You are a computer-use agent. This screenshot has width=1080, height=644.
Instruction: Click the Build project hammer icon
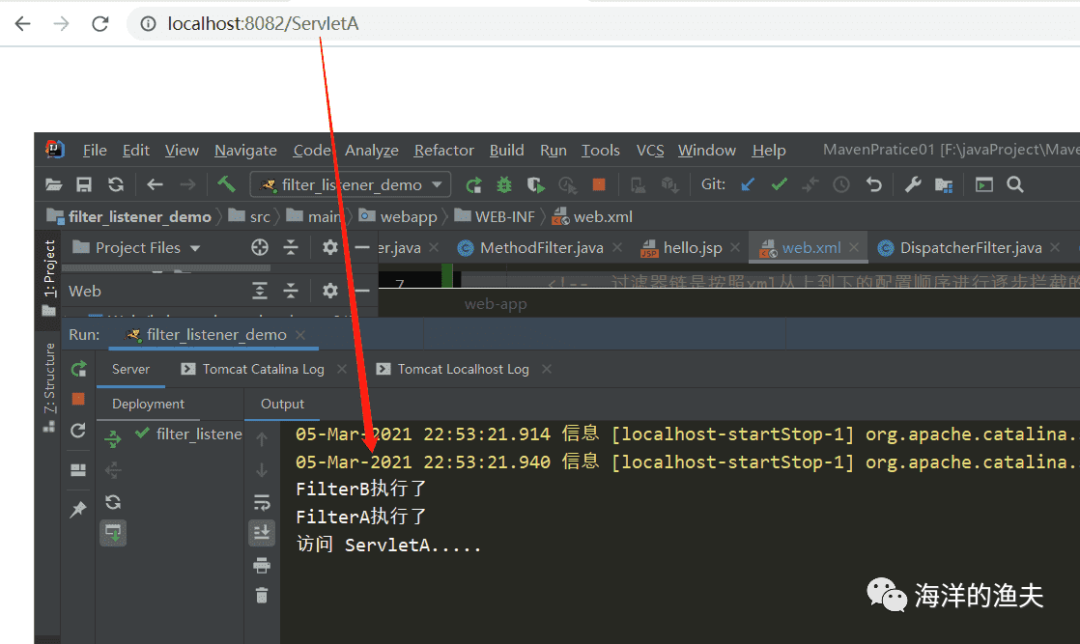point(226,184)
